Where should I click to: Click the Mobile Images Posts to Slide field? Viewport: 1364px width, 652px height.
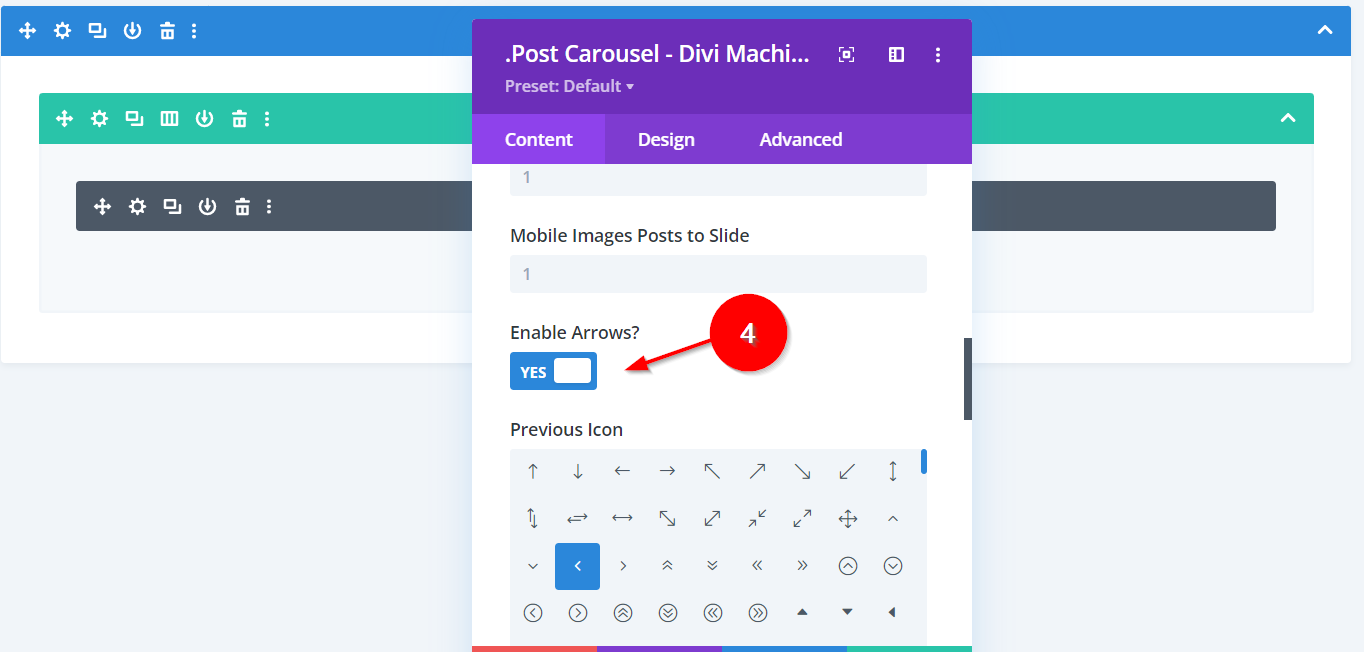click(x=718, y=274)
